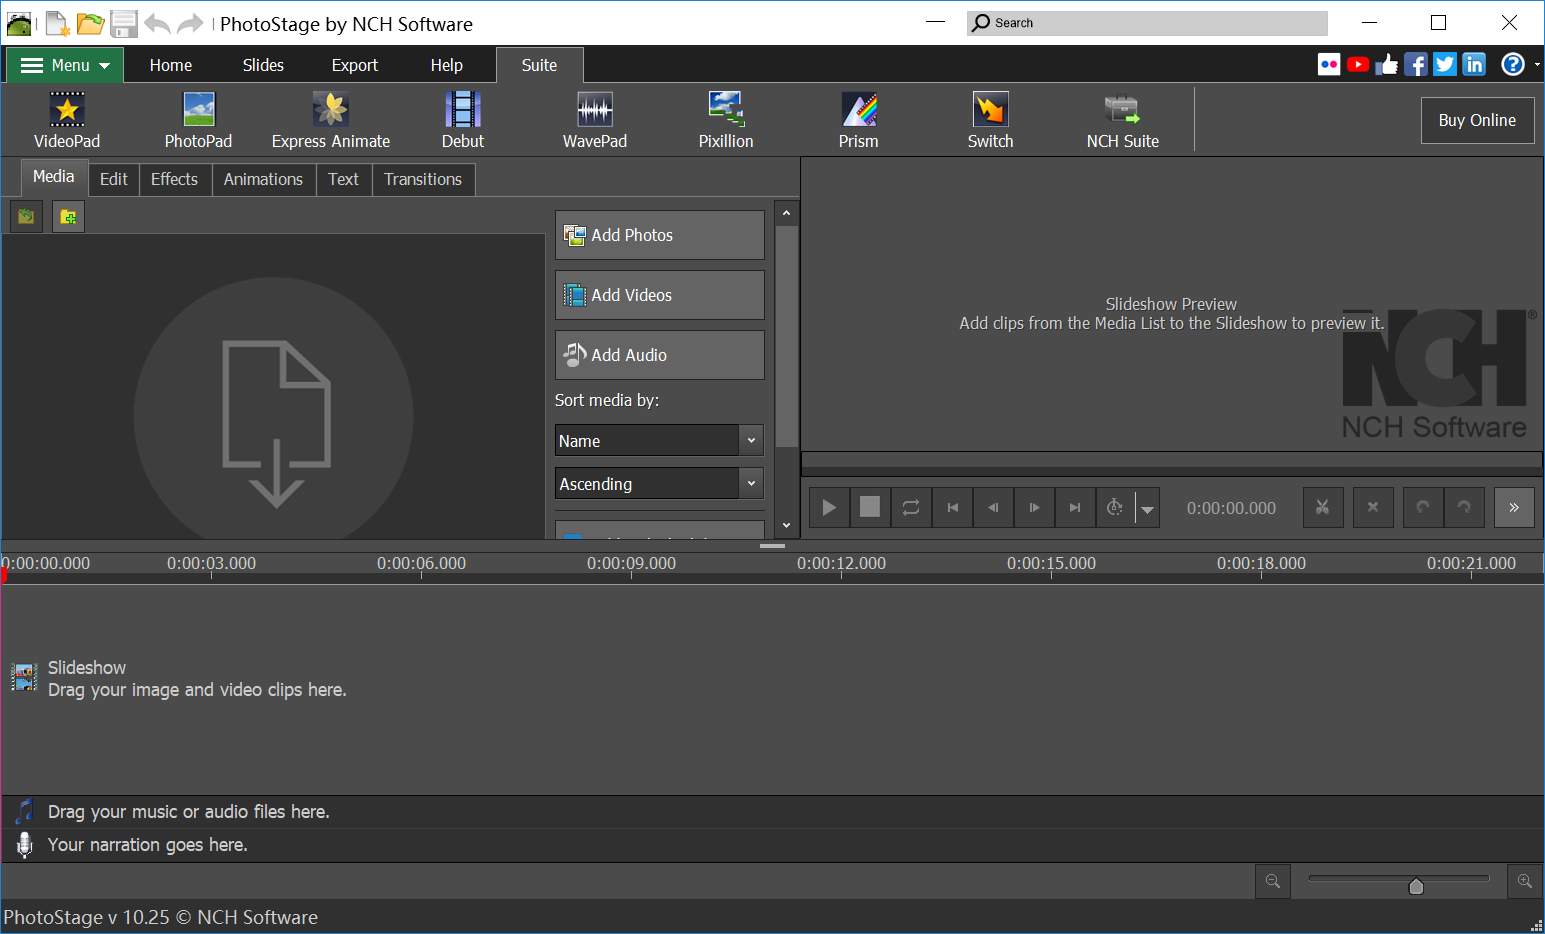Viewport: 1545px width, 934px height.
Task: Open the Text panel tab
Action: pyautogui.click(x=344, y=179)
